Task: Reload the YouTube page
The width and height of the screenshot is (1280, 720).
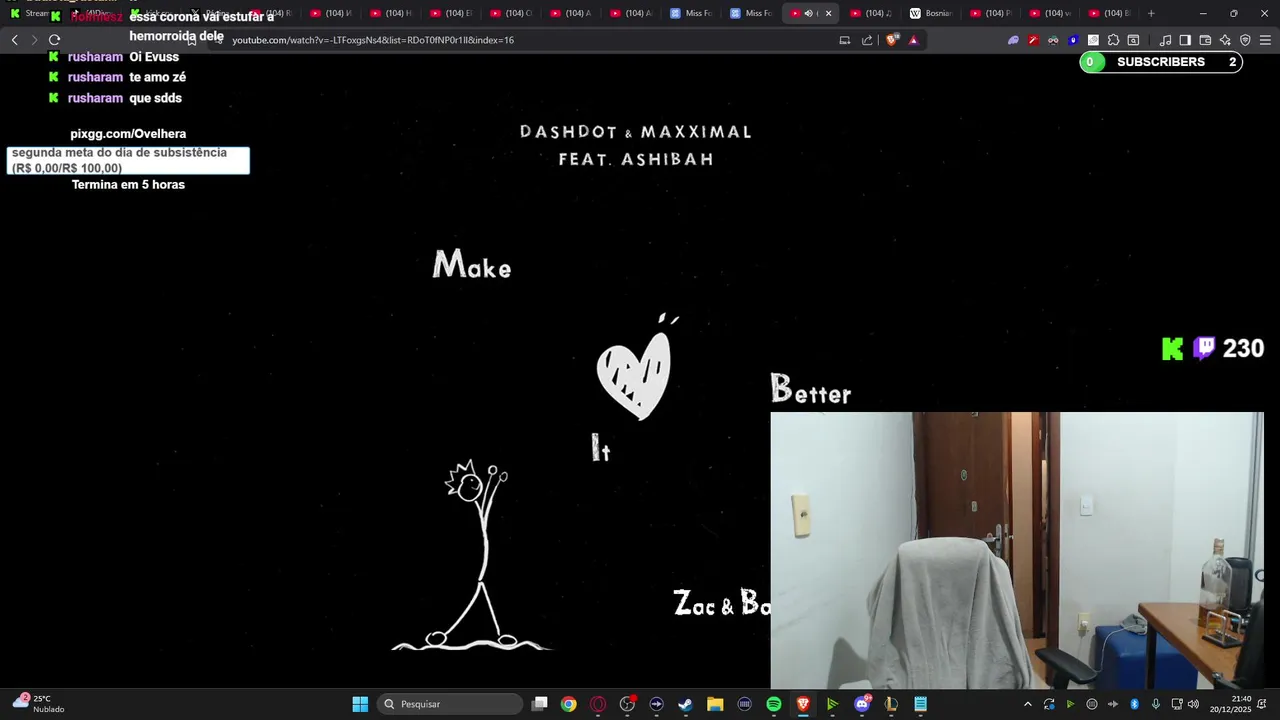Action: click(x=54, y=40)
